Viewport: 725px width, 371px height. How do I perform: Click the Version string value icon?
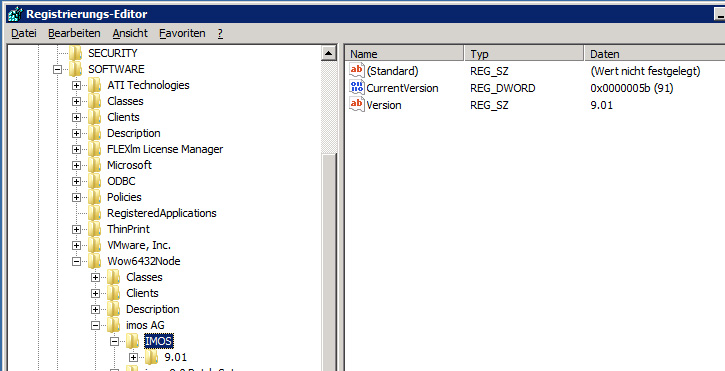[x=357, y=105]
